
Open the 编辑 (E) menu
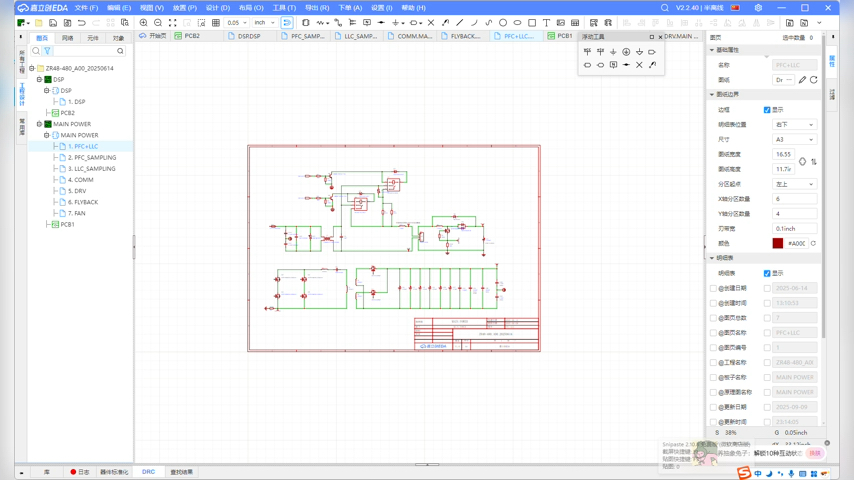pos(119,8)
